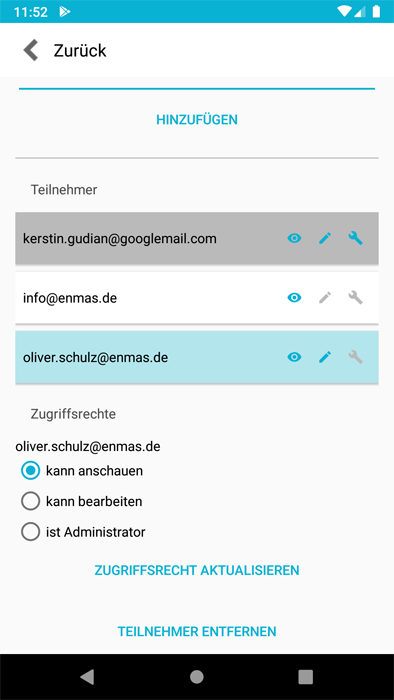Click the eye icon for oliver.schulz@enmas.de
394x700 pixels.
[x=294, y=357]
